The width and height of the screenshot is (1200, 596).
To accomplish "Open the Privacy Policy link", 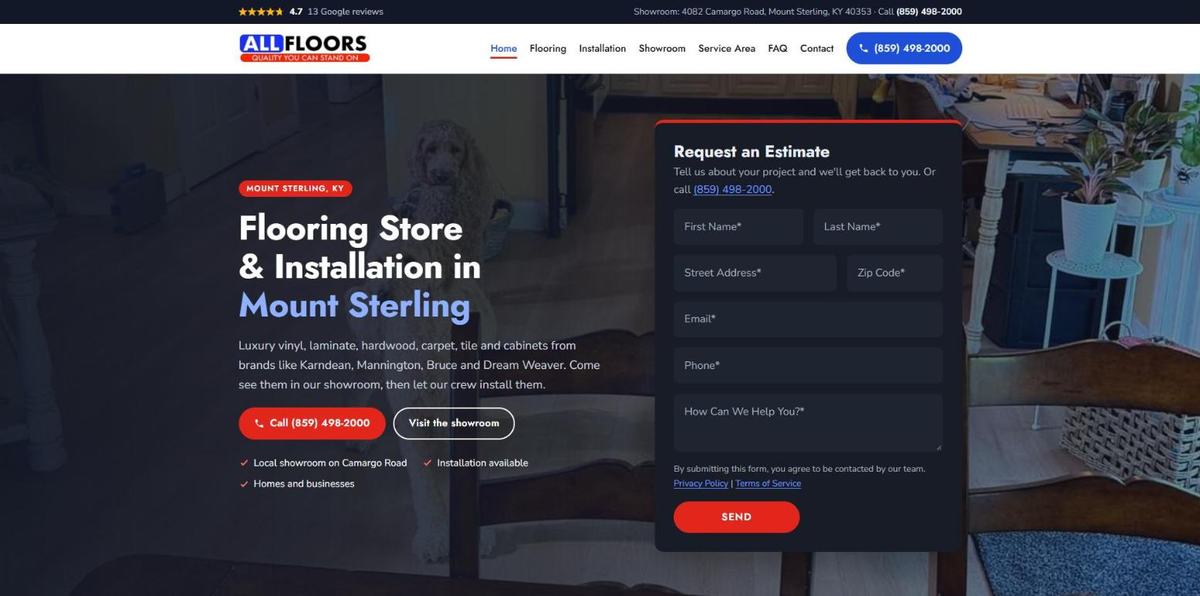I will tap(701, 483).
